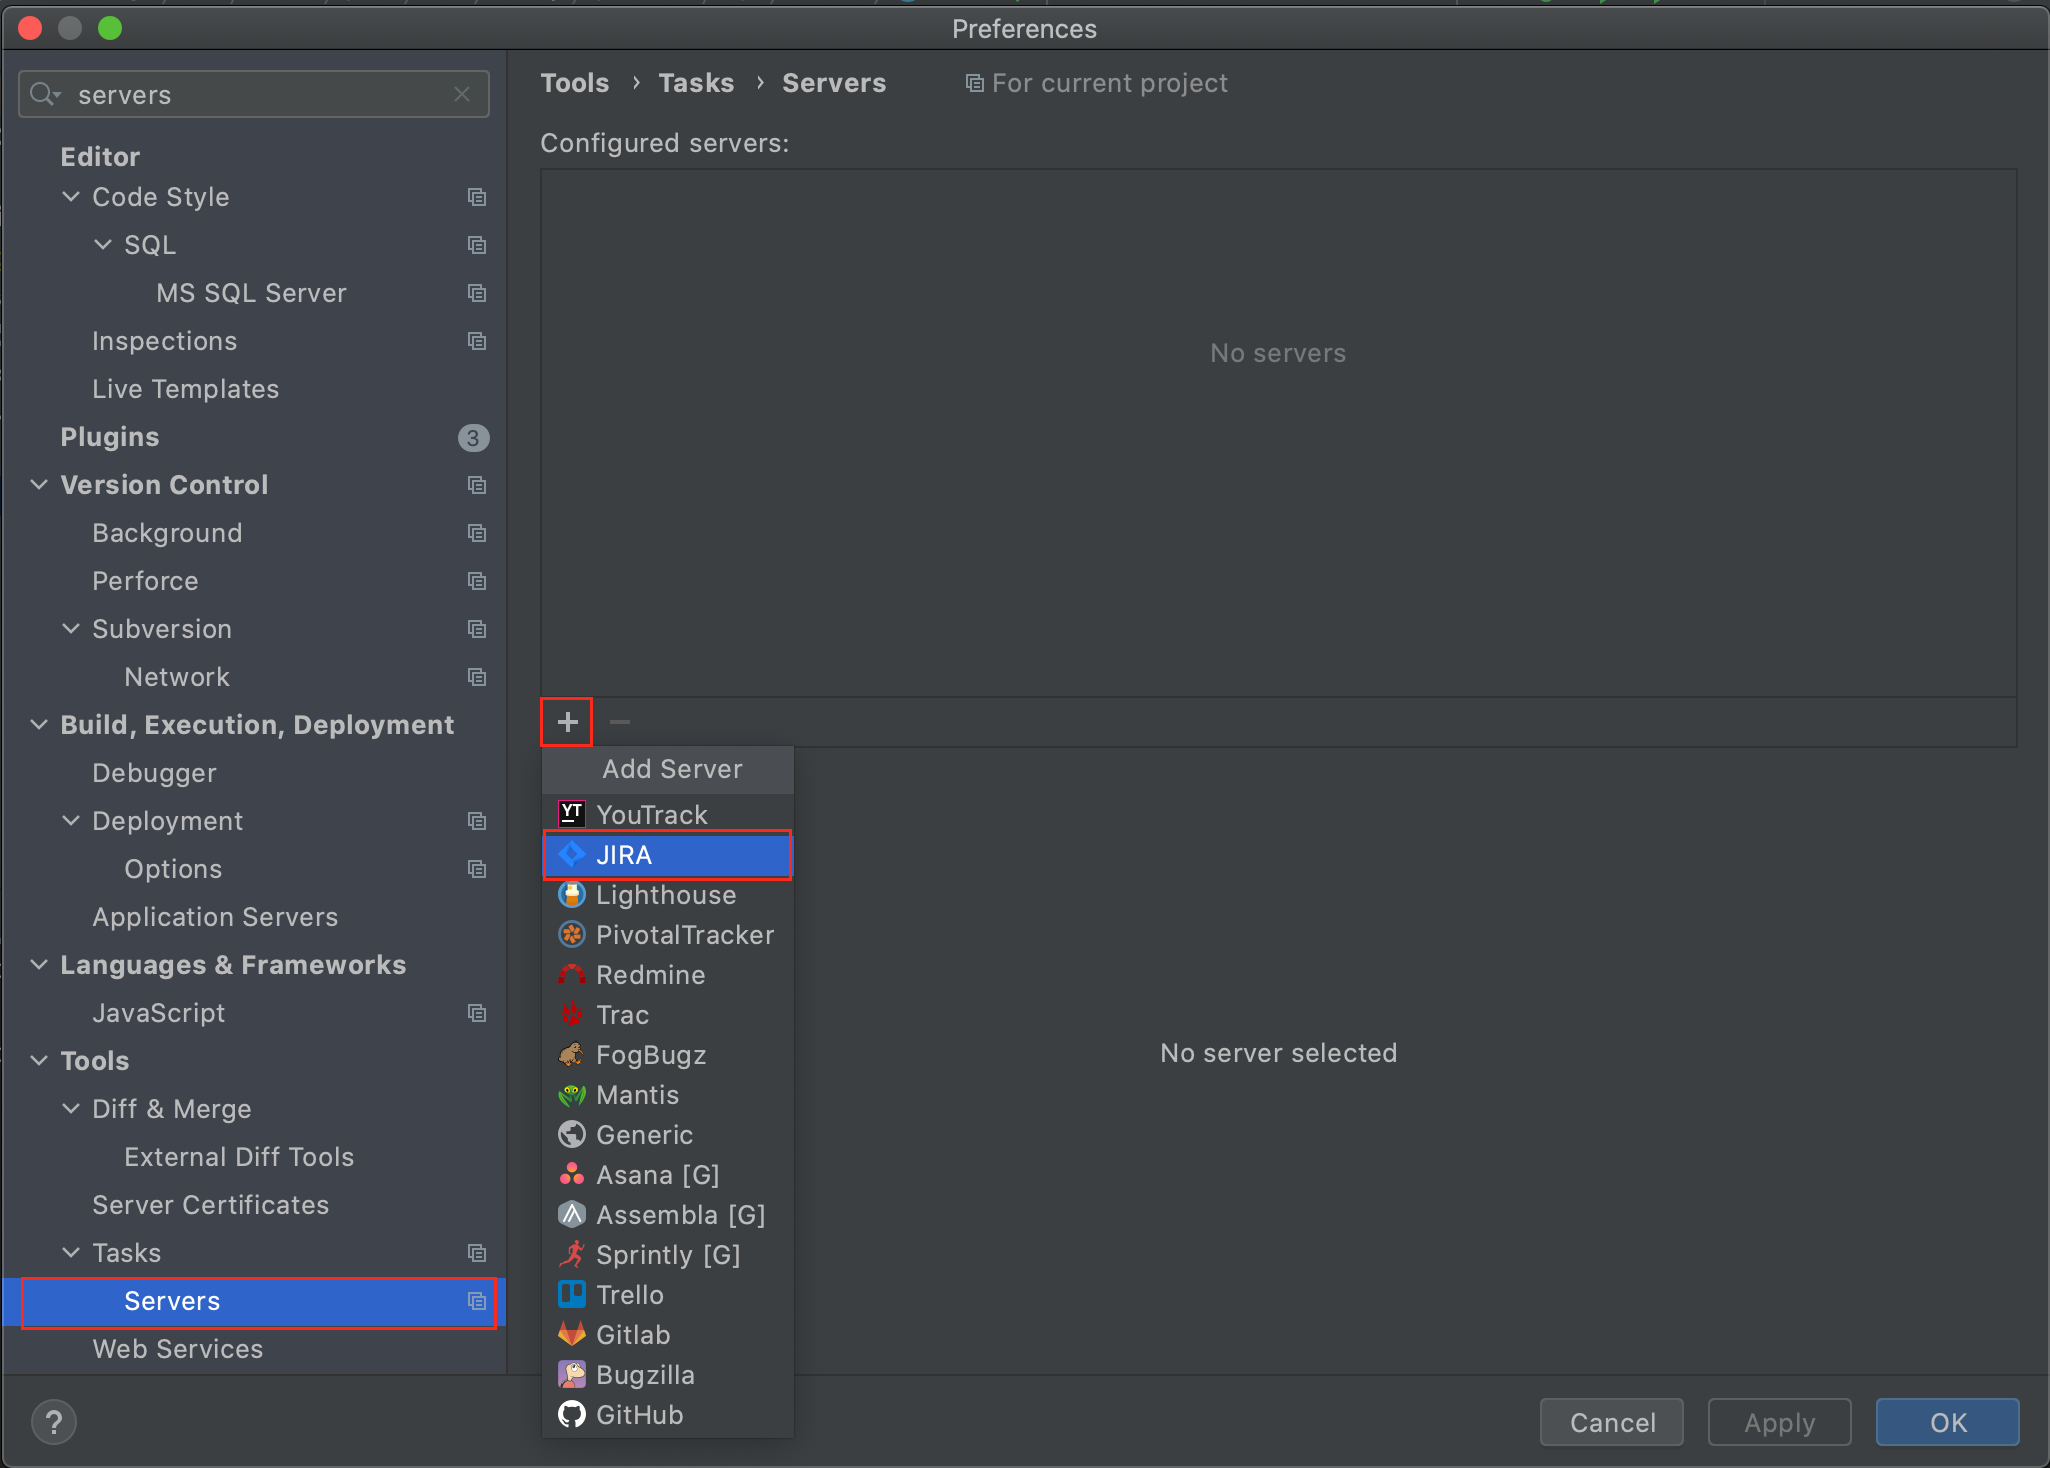This screenshot has width=2050, height=1468.
Task: Select Generic server option
Action: point(644,1135)
